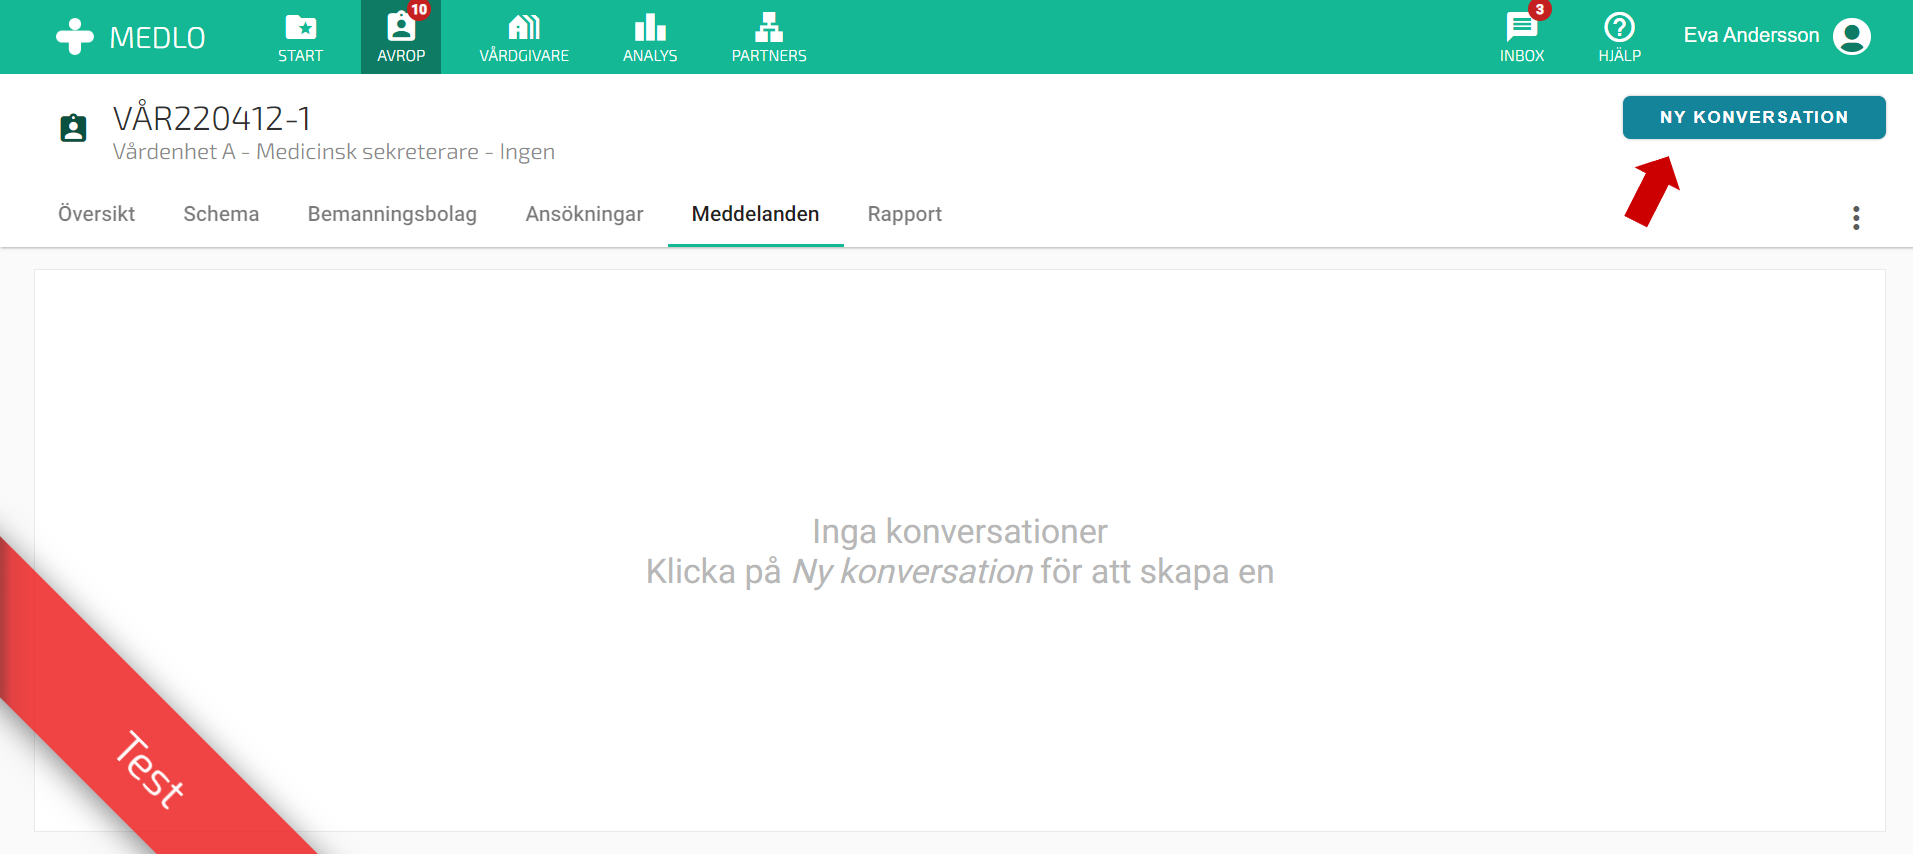Click the Medlo cross logo

coord(75,37)
